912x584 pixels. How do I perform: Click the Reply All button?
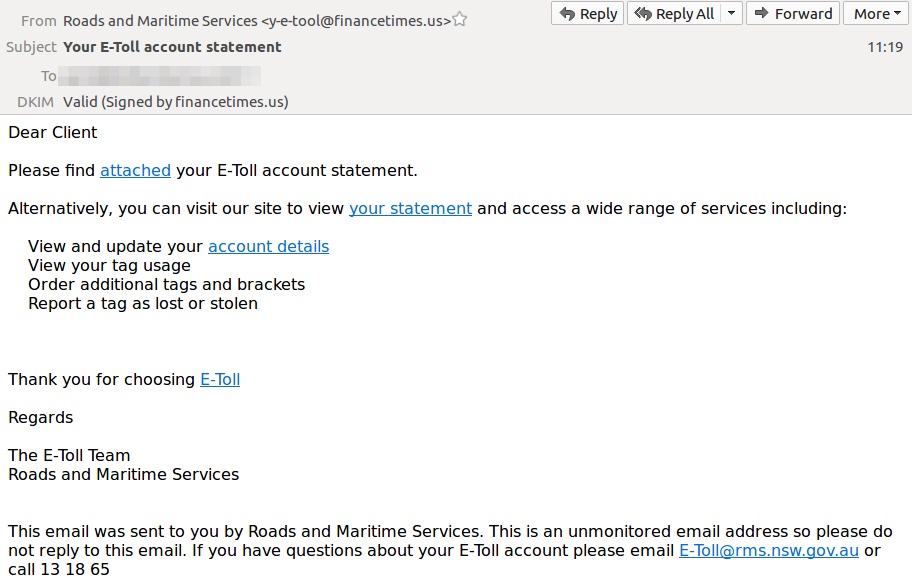tap(674, 13)
